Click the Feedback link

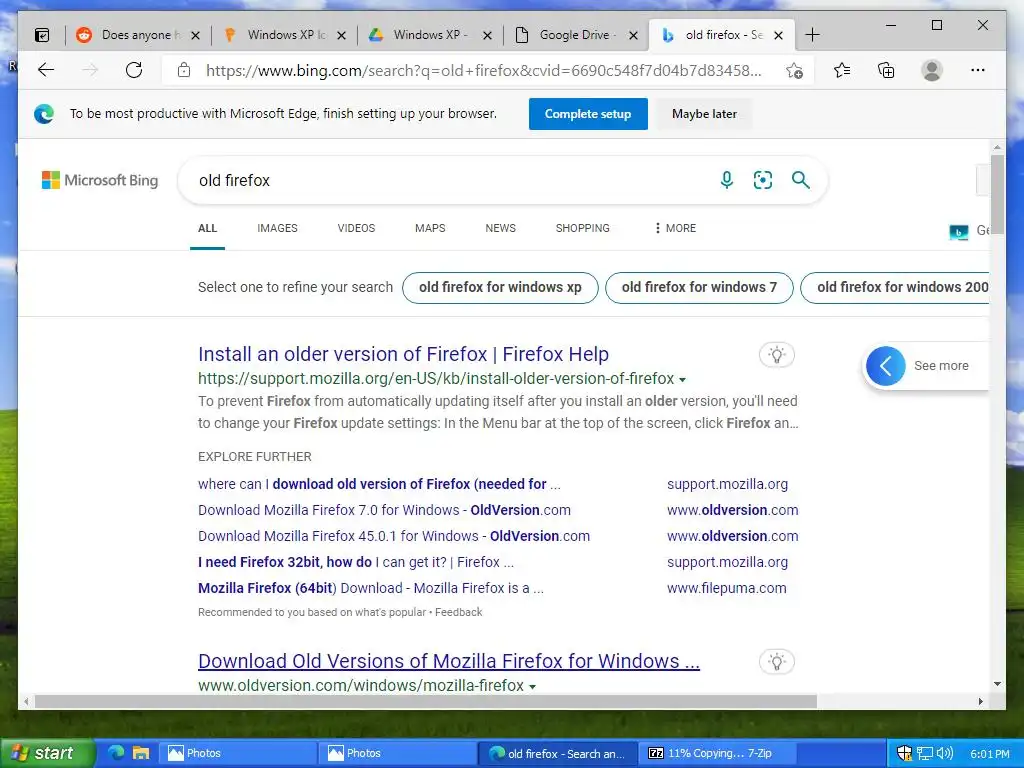458,612
